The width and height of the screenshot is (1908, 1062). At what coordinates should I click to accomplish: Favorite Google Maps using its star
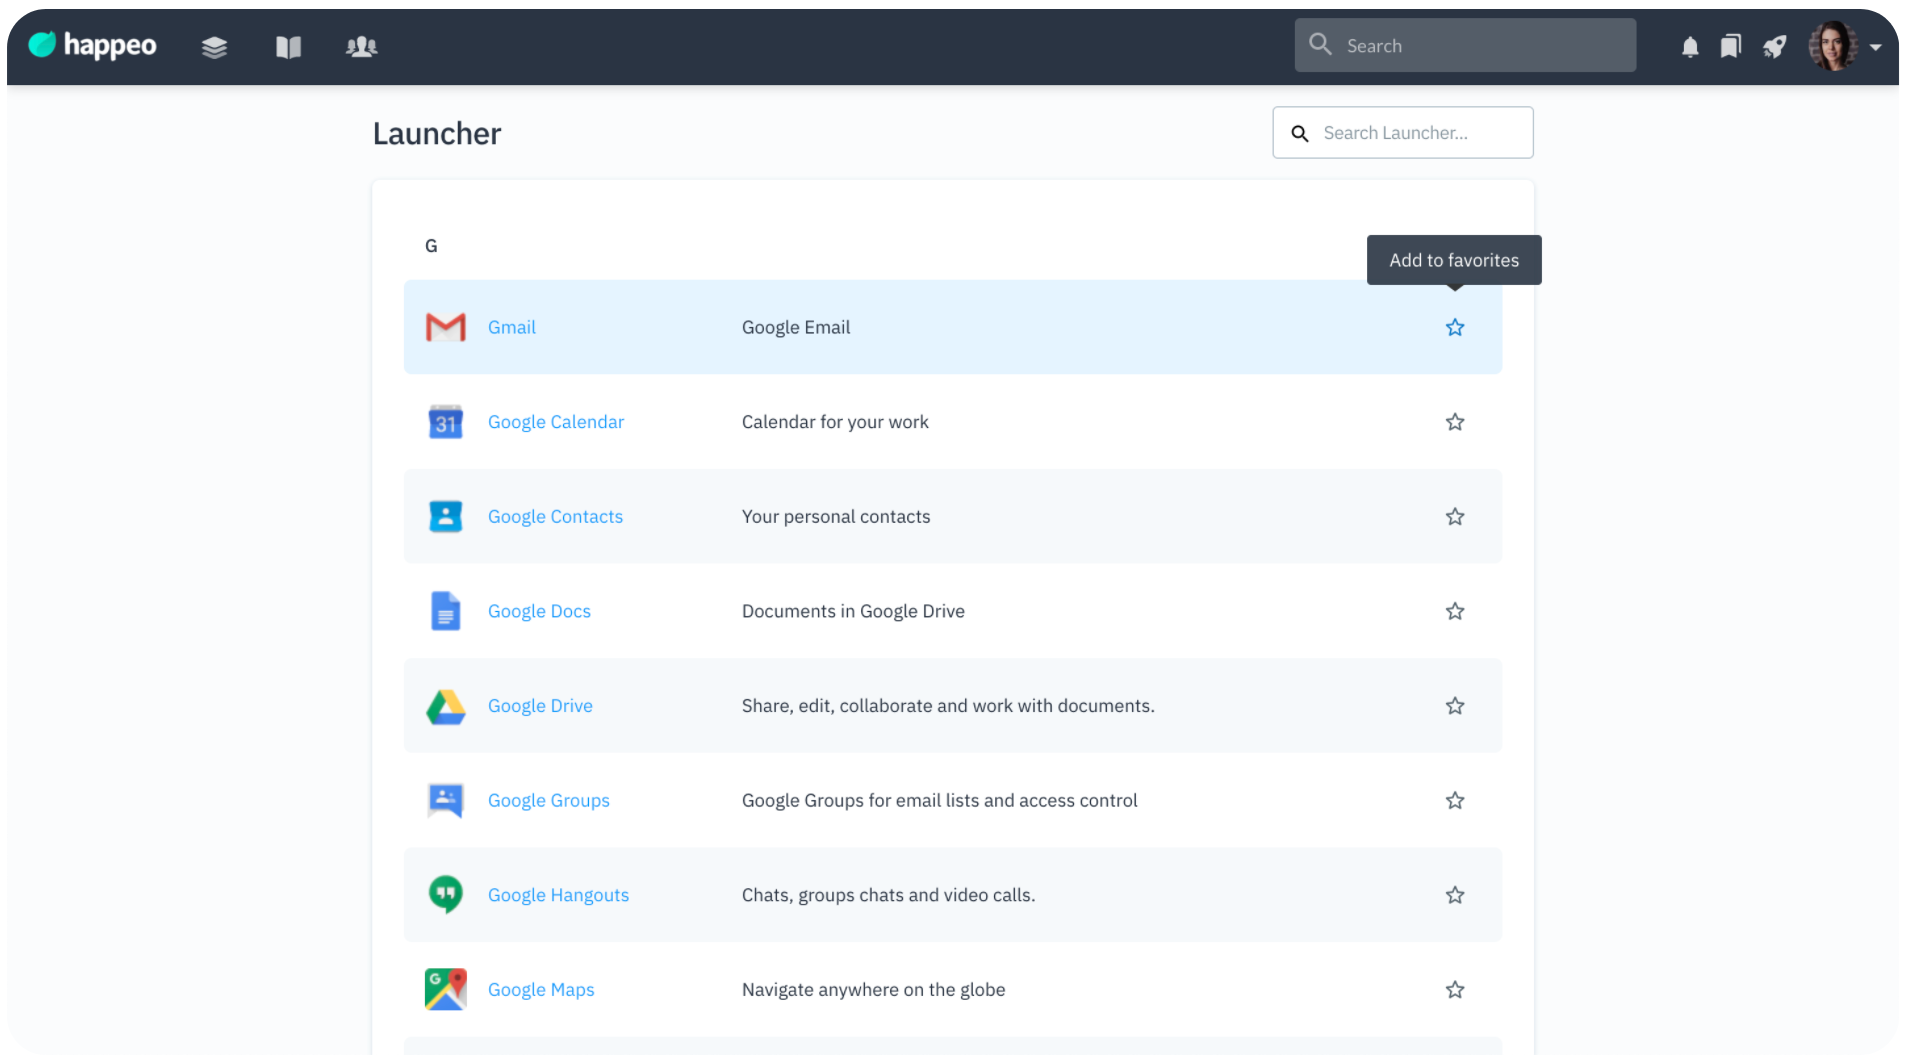click(1454, 990)
